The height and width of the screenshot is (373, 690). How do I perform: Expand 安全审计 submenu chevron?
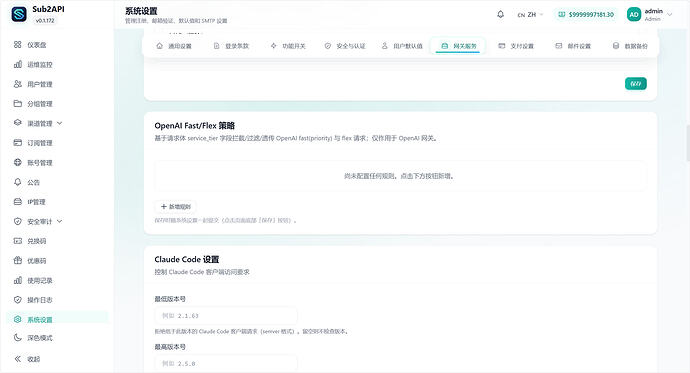tap(59, 221)
